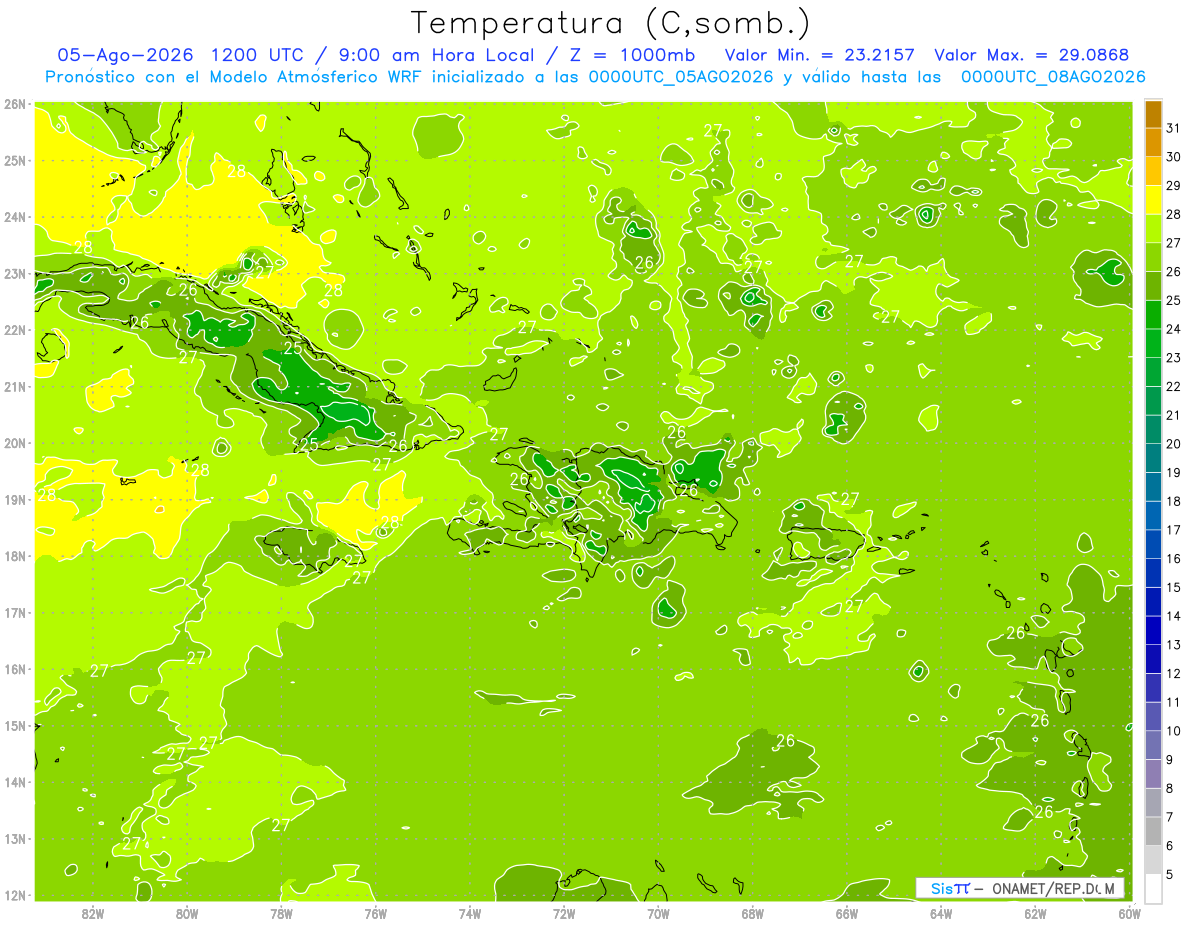This screenshot has height=927, width=1200.
Task: Click the '68W' longitude axis label
Action: point(753,913)
